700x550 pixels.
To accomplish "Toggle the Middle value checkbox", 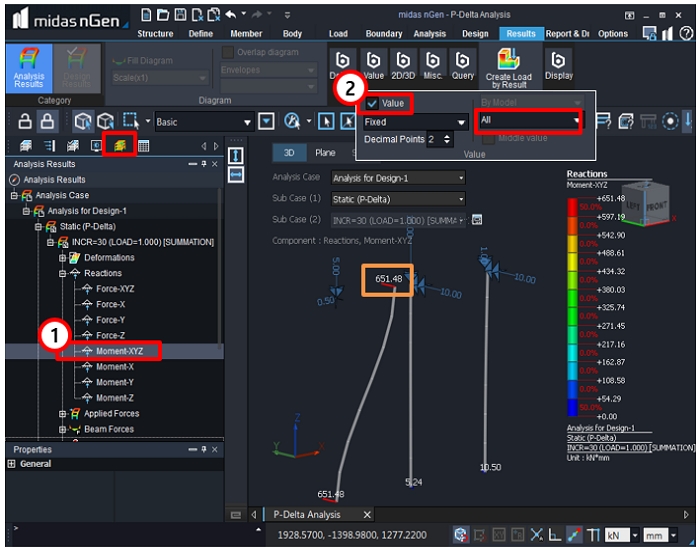I will click(488, 139).
